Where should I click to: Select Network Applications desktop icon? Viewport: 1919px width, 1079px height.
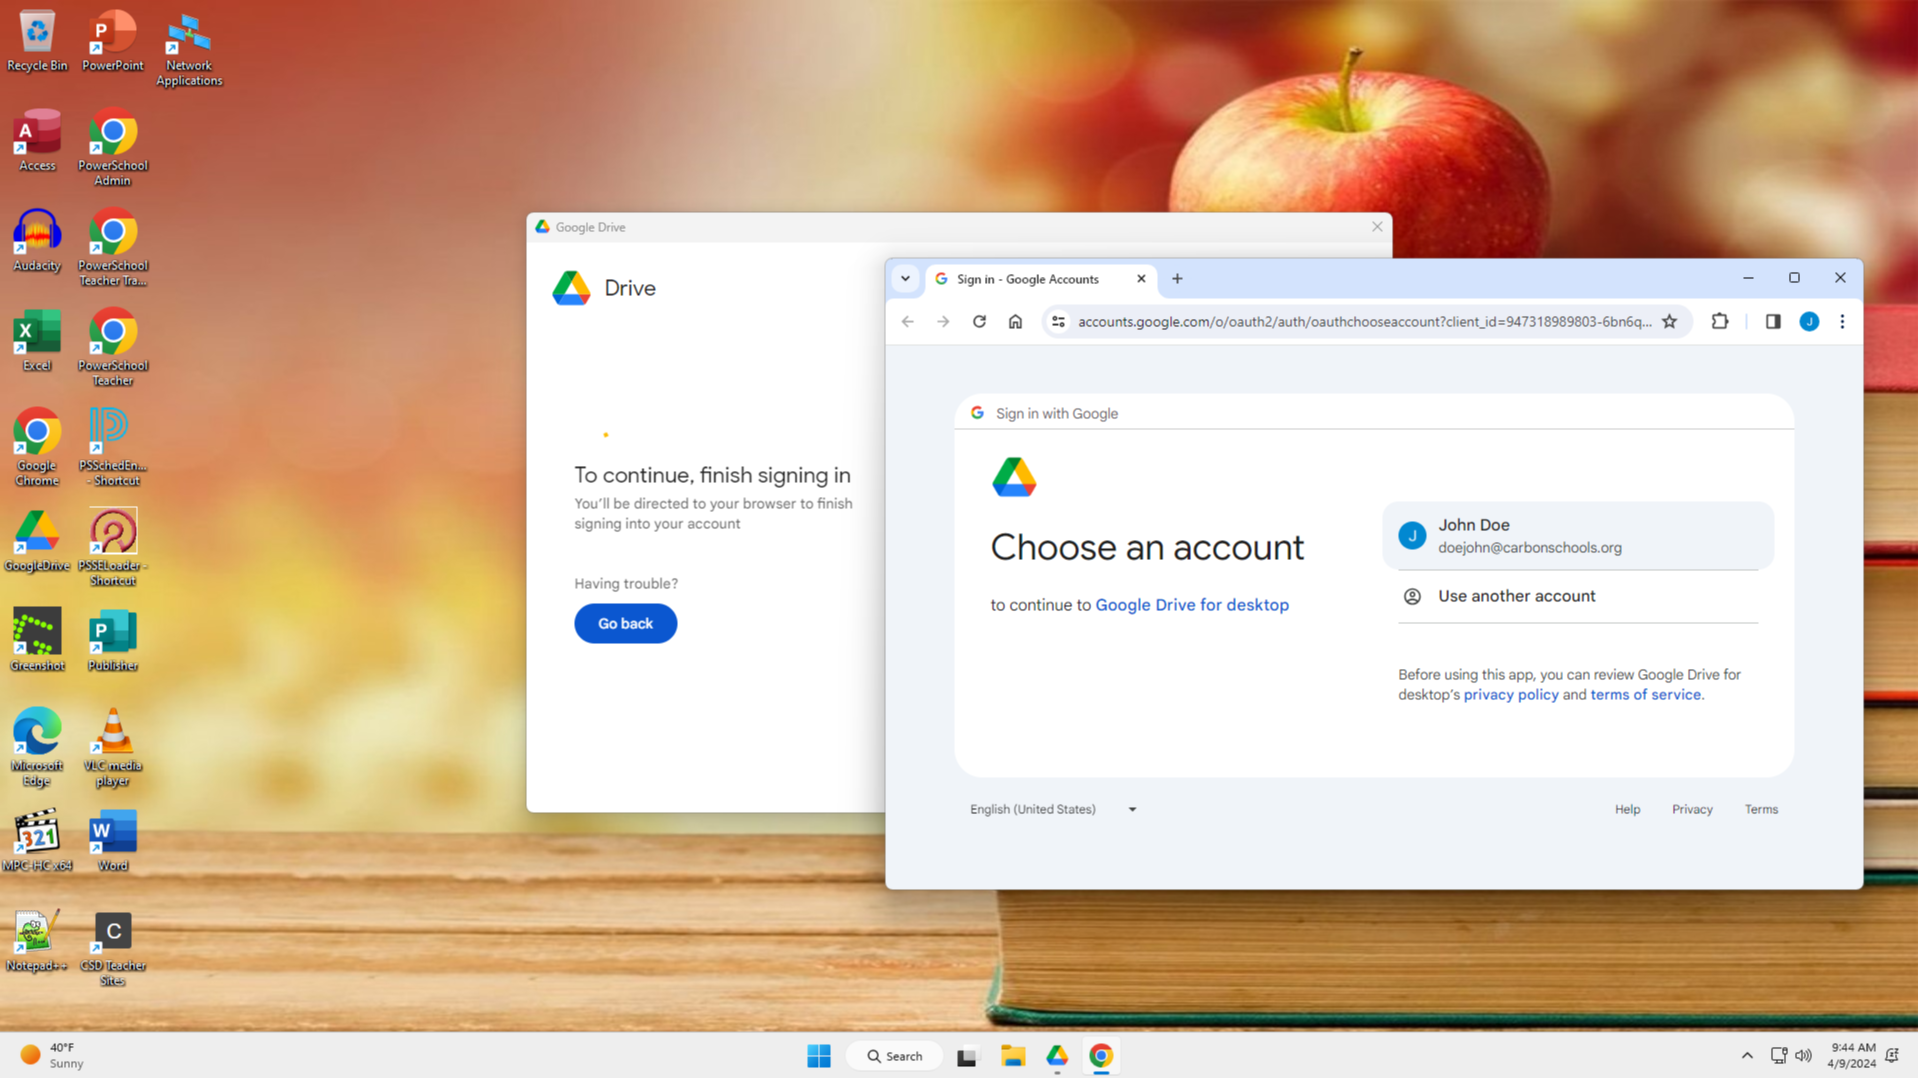189,49
